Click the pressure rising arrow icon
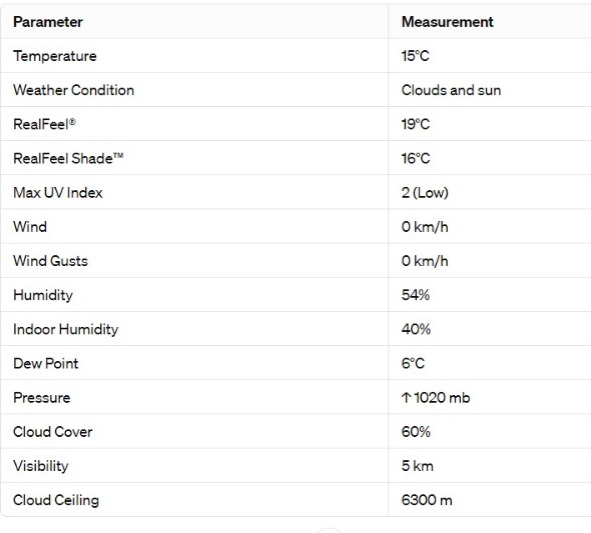Viewport: 591px width, 533px height. click(x=406, y=398)
